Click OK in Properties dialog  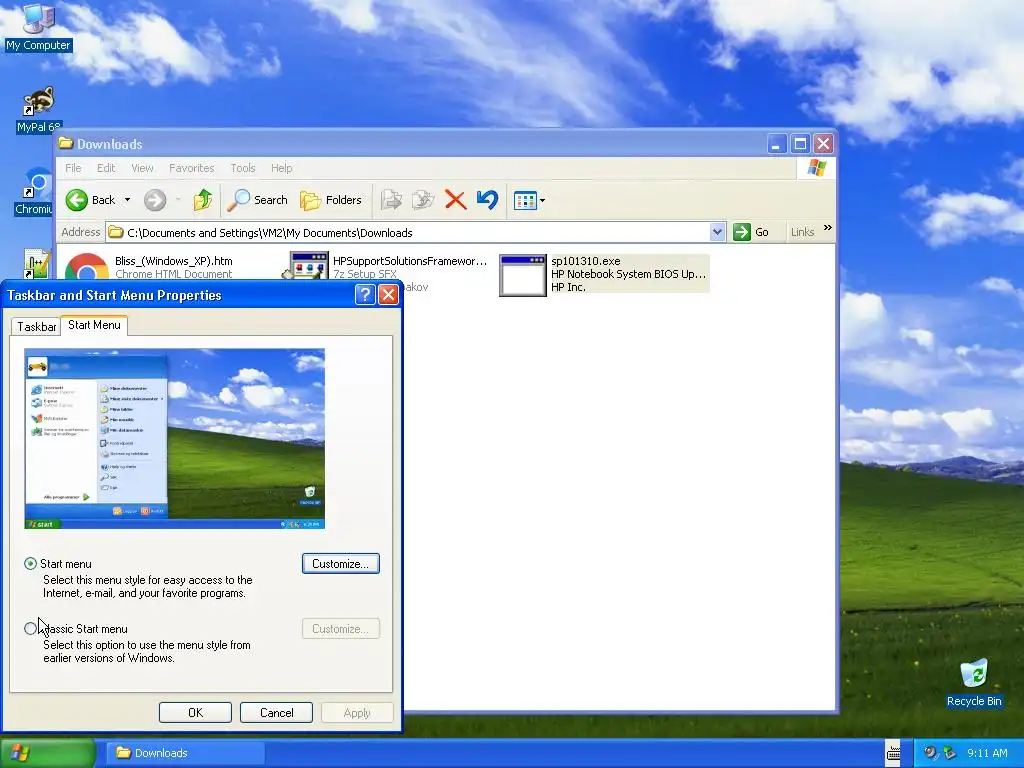[x=195, y=712]
